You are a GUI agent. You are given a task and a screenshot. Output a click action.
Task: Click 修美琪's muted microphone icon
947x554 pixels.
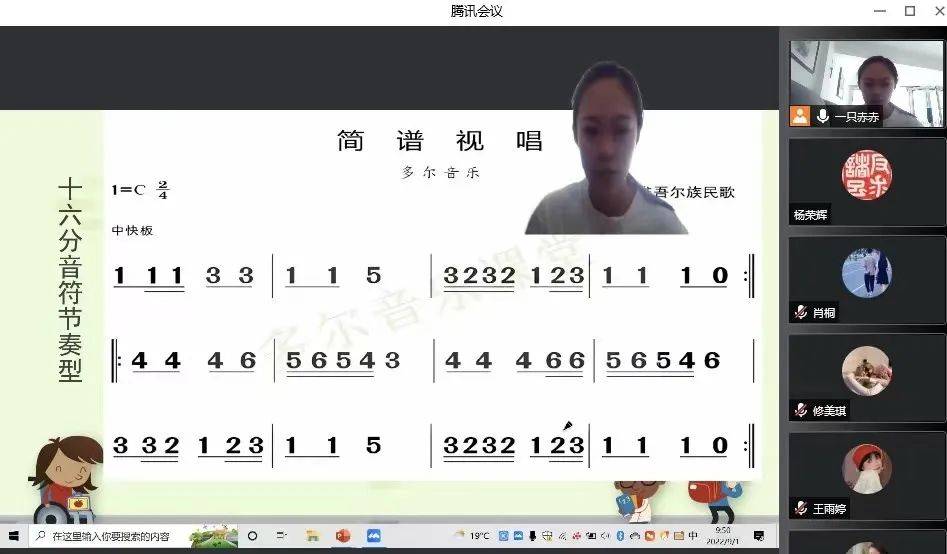[800, 410]
